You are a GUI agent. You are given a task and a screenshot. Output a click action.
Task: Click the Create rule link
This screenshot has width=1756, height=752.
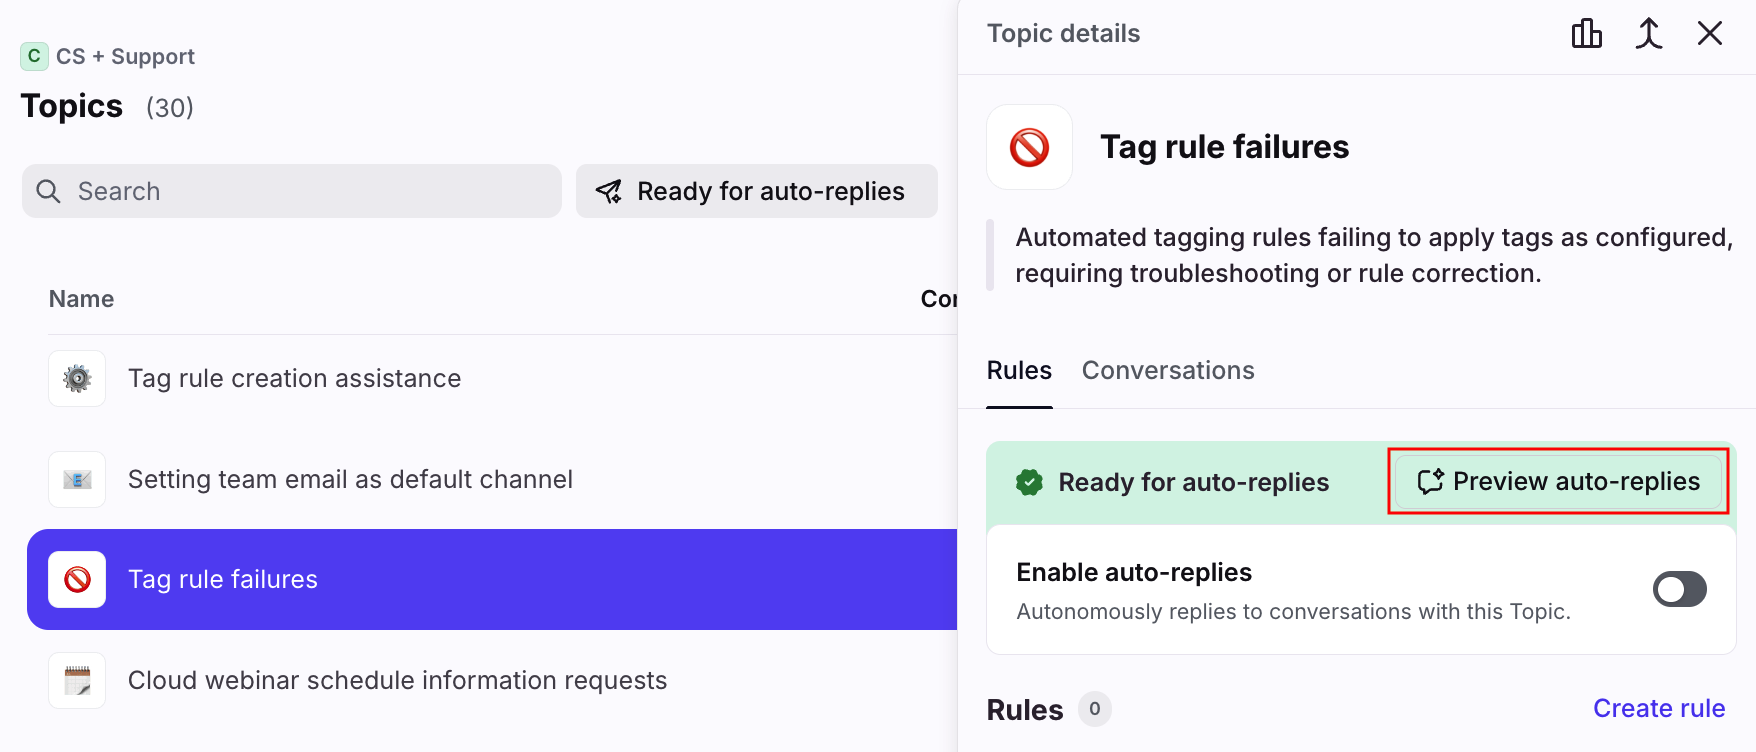tap(1658, 708)
